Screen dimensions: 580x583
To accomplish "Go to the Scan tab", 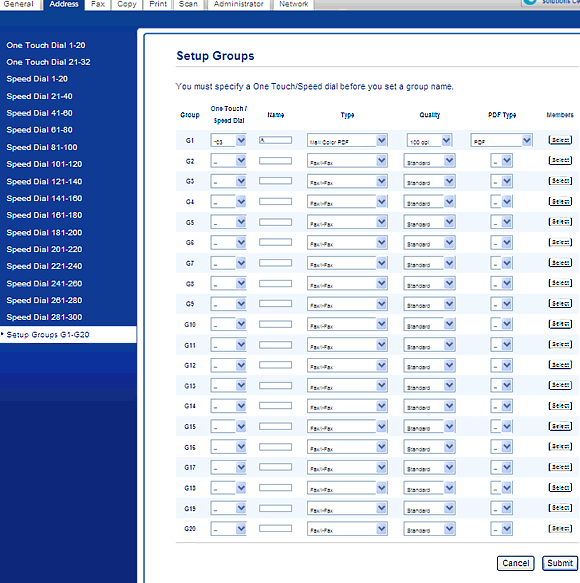I will pyautogui.click(x=188, y=4).
